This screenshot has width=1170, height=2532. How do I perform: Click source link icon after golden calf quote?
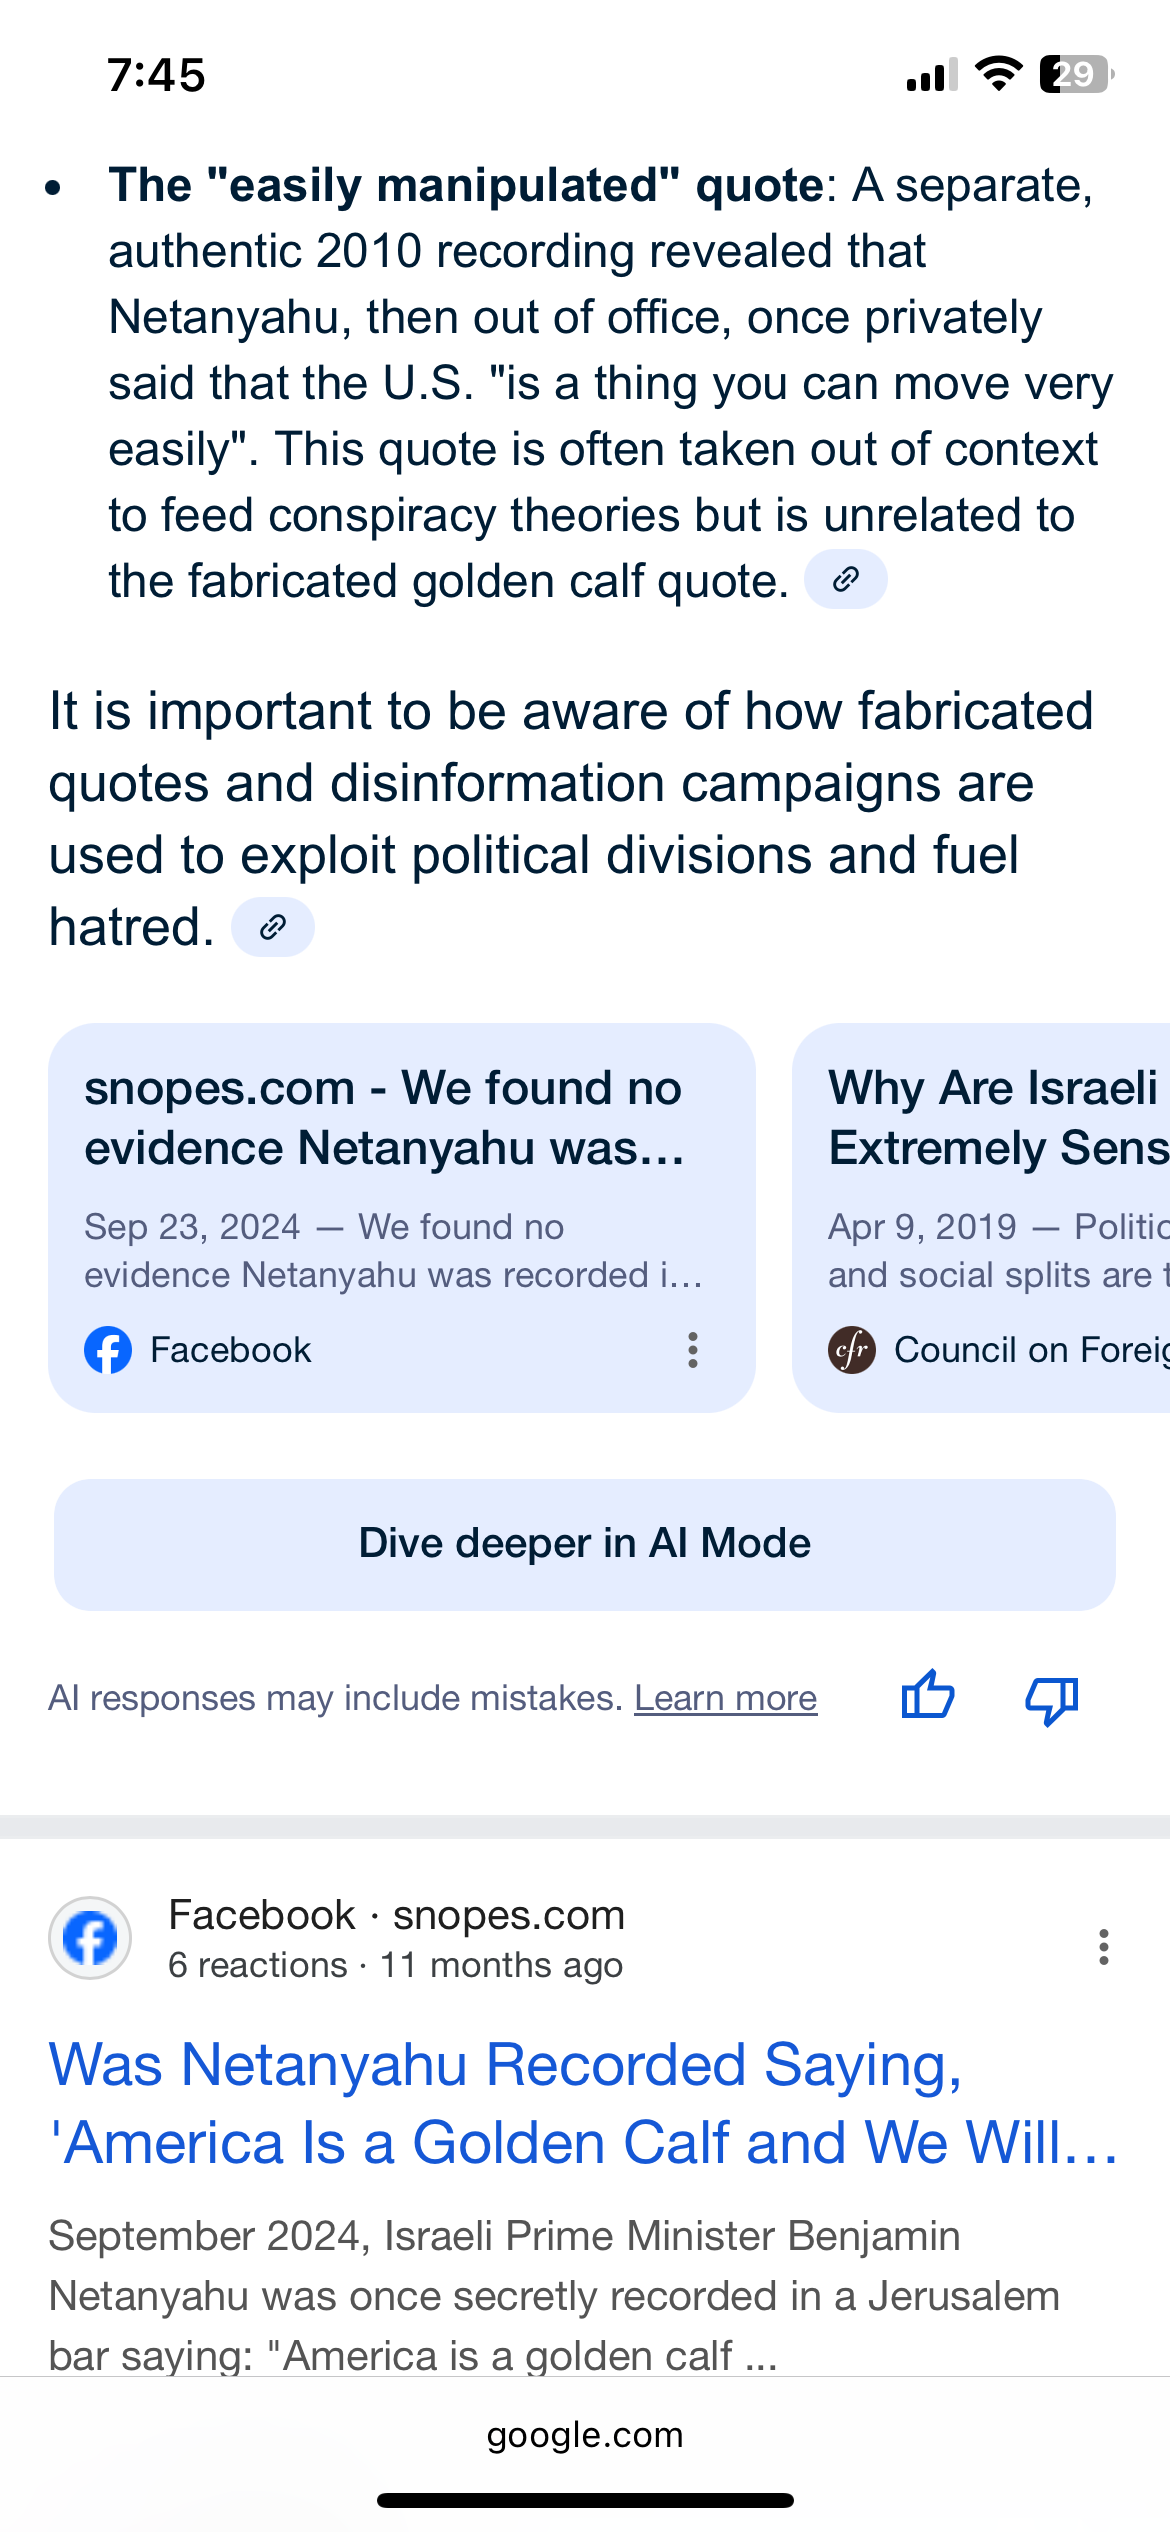click(x=846, y=579)
